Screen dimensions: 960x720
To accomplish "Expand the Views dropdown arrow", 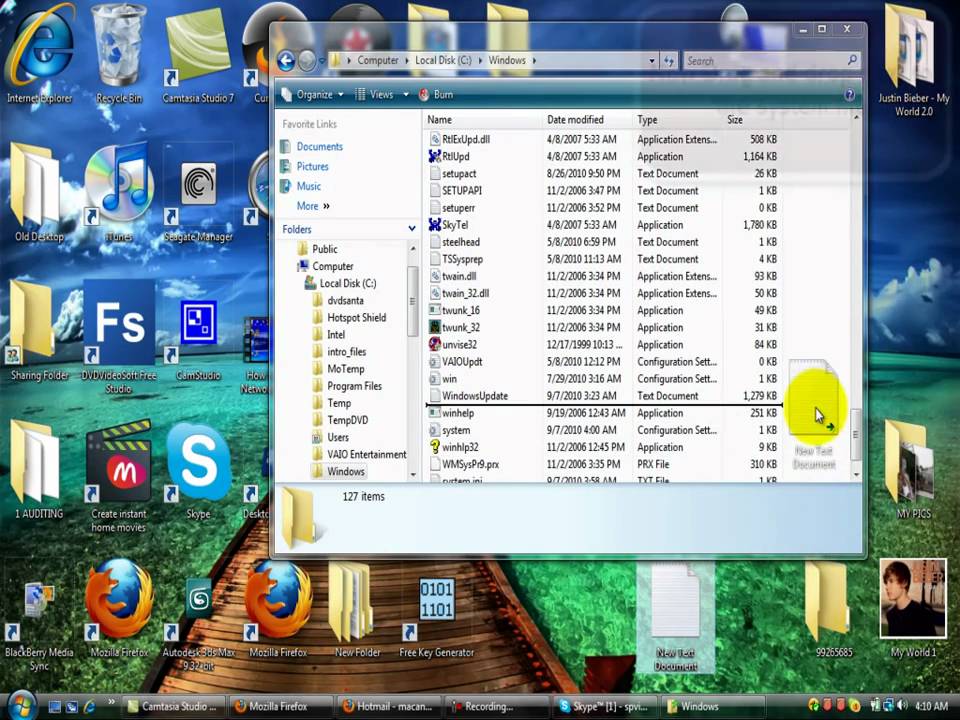I will point(406,95).
